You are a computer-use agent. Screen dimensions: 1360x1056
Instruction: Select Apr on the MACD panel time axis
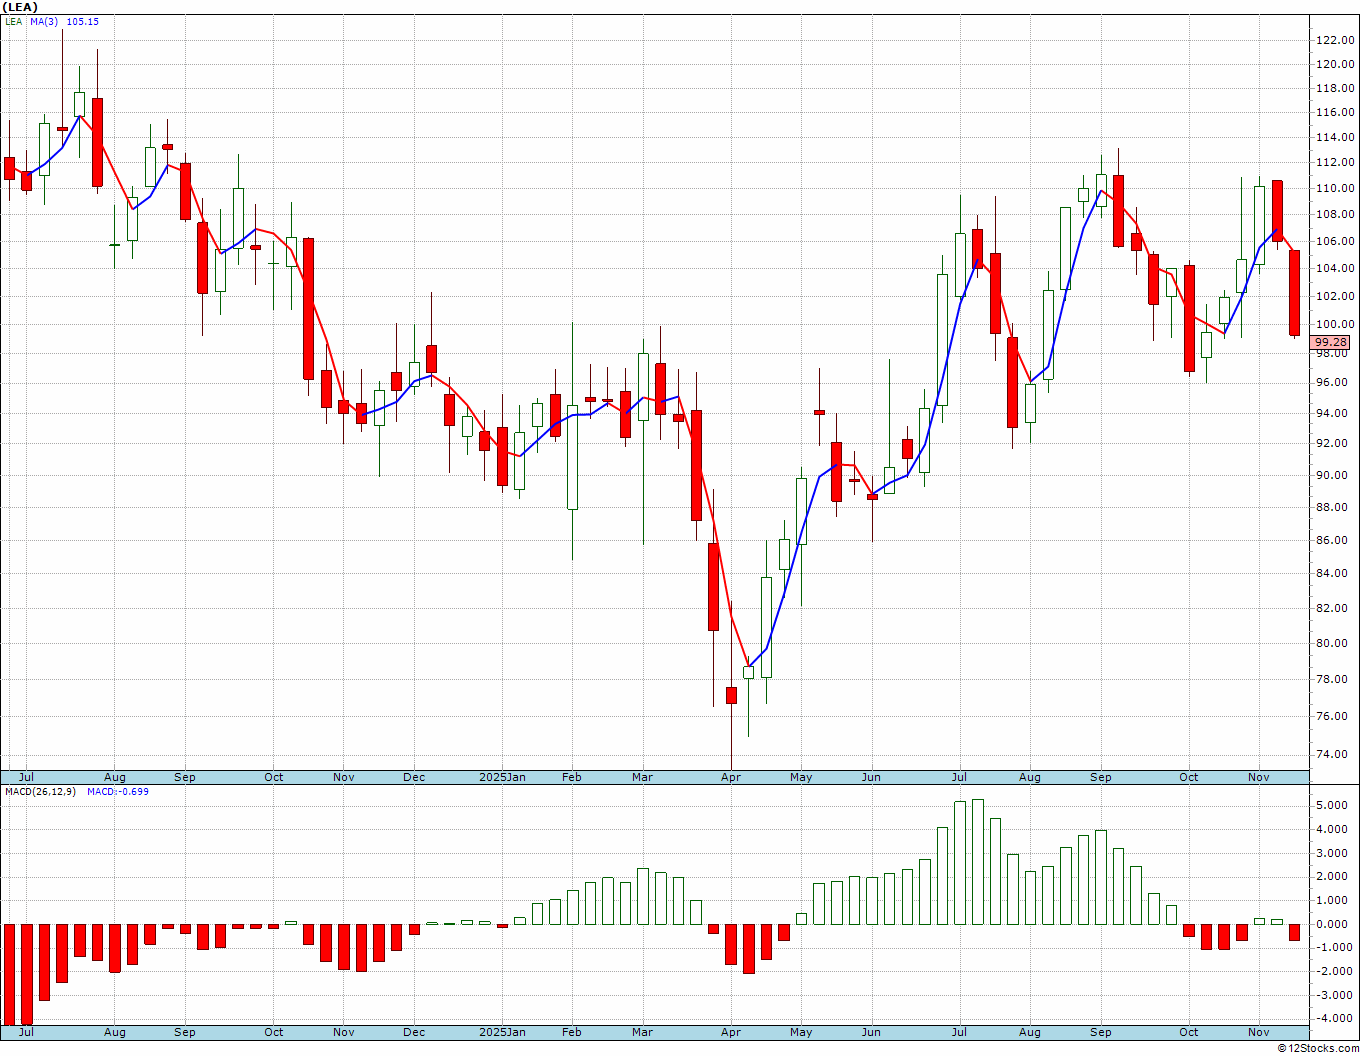(731, 1032)
